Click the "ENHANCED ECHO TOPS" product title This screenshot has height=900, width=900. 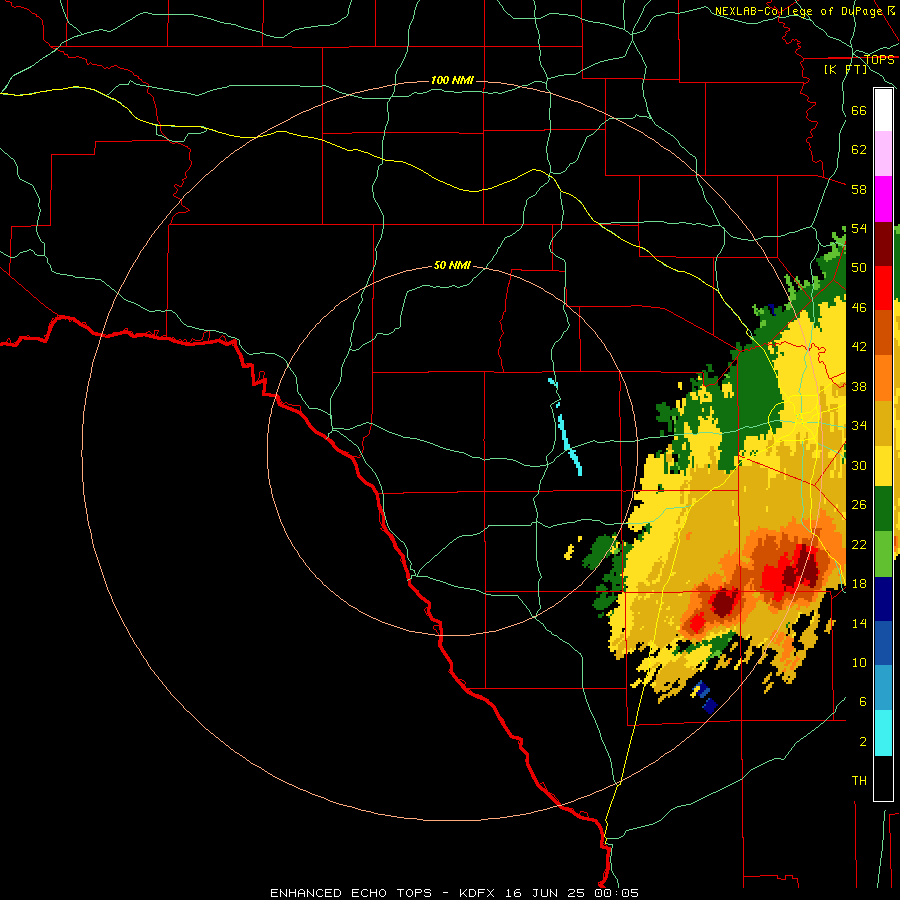click(x=351, y=893)
